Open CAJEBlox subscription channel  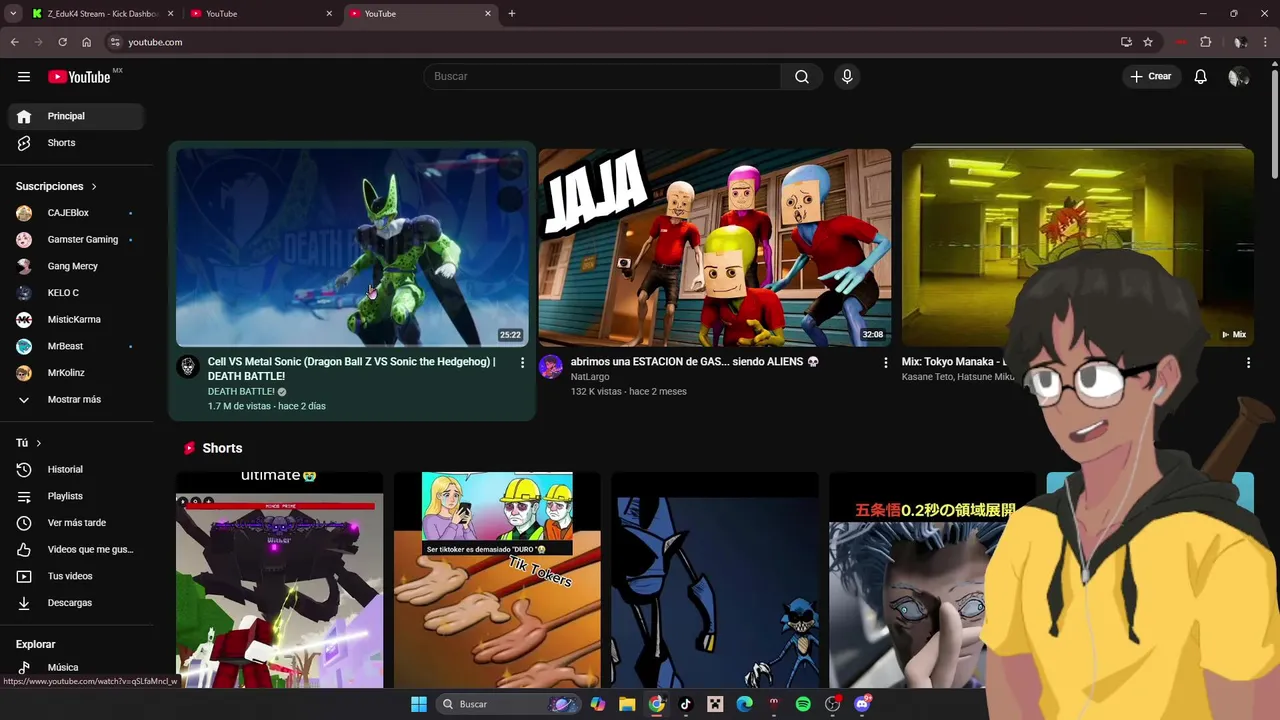click(76, 213)
